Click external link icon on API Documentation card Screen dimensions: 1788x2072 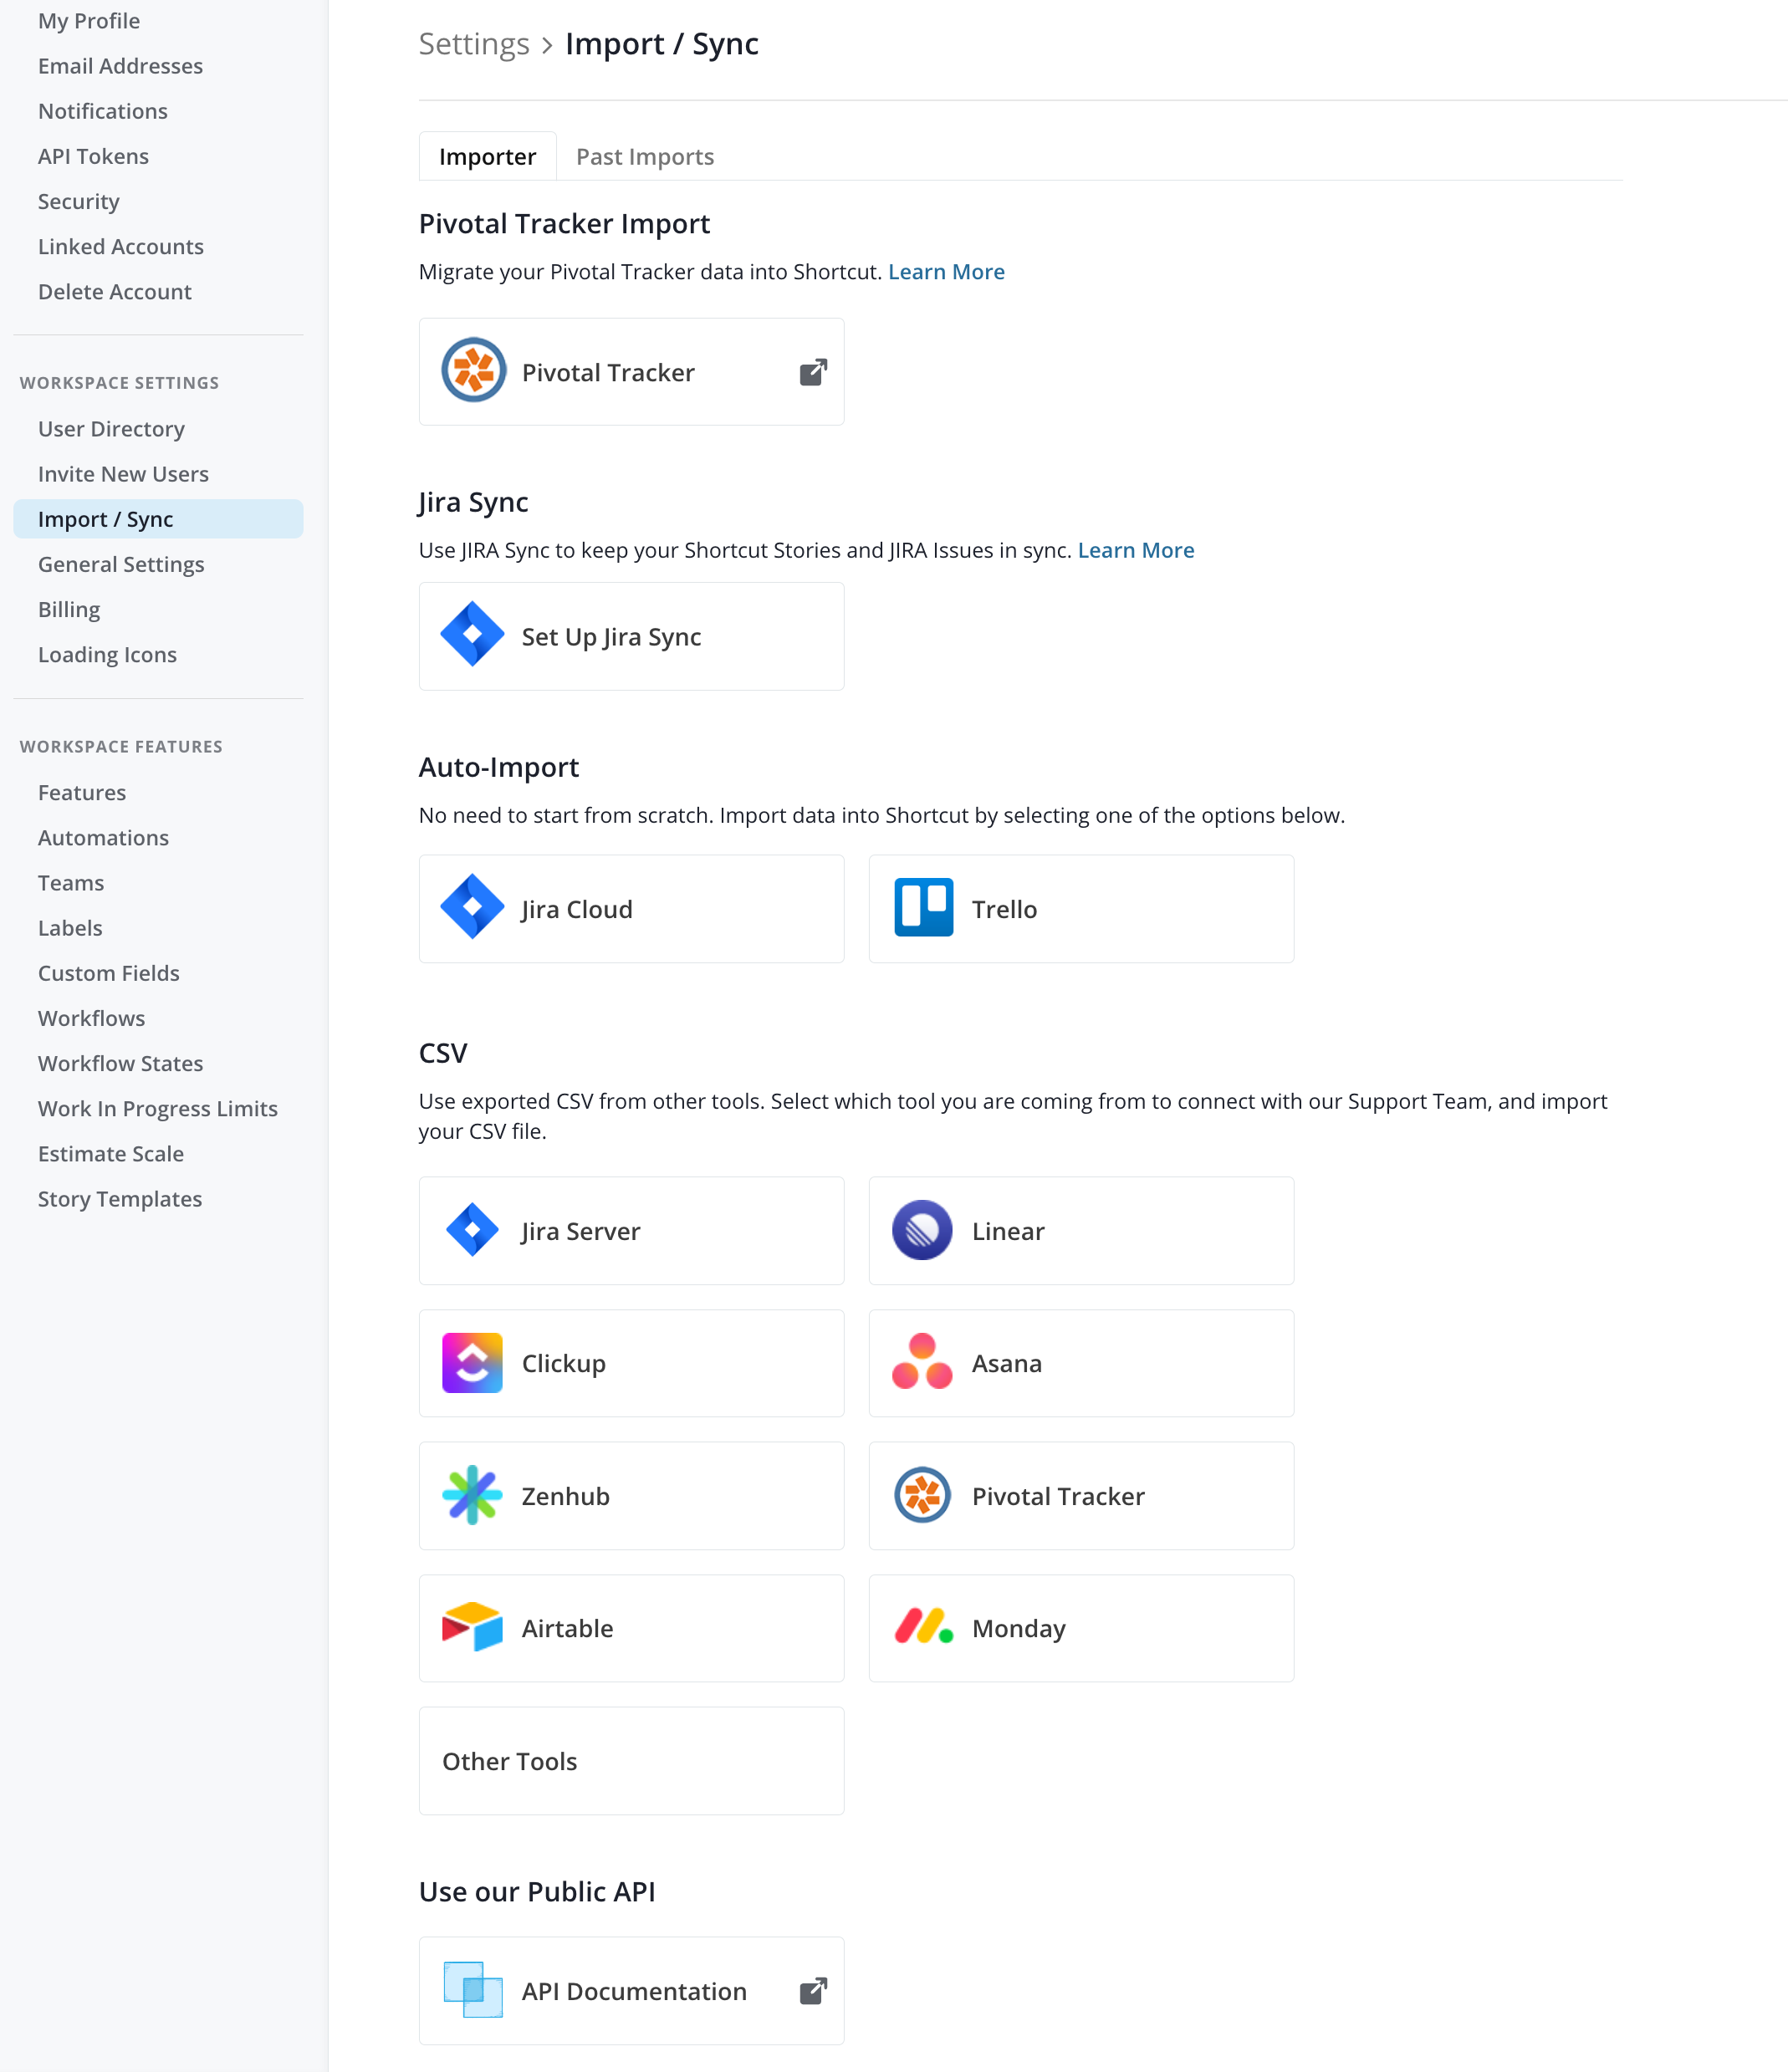pos(813,1990)
